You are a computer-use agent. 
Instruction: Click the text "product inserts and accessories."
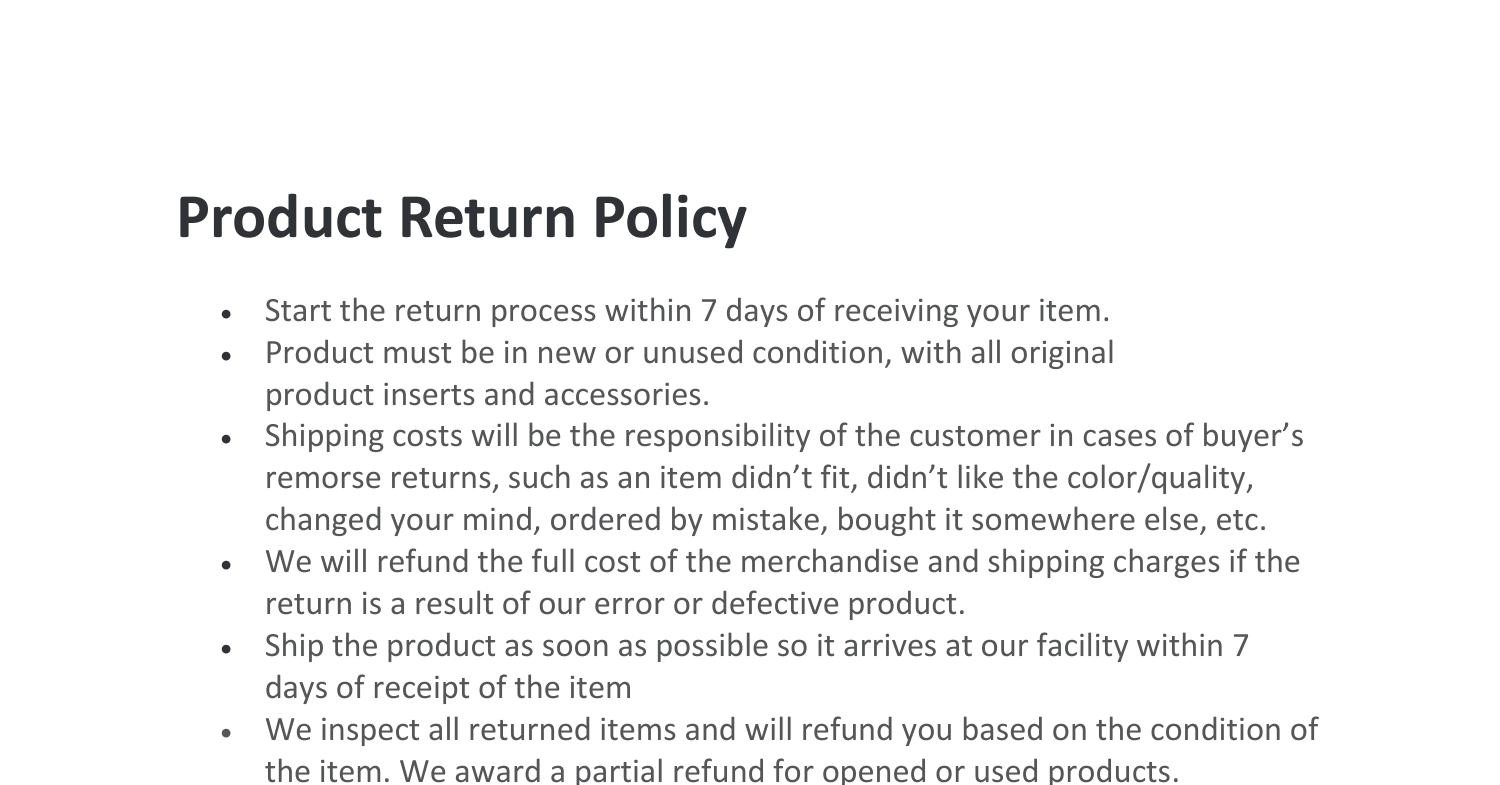[x=487, y=395]
